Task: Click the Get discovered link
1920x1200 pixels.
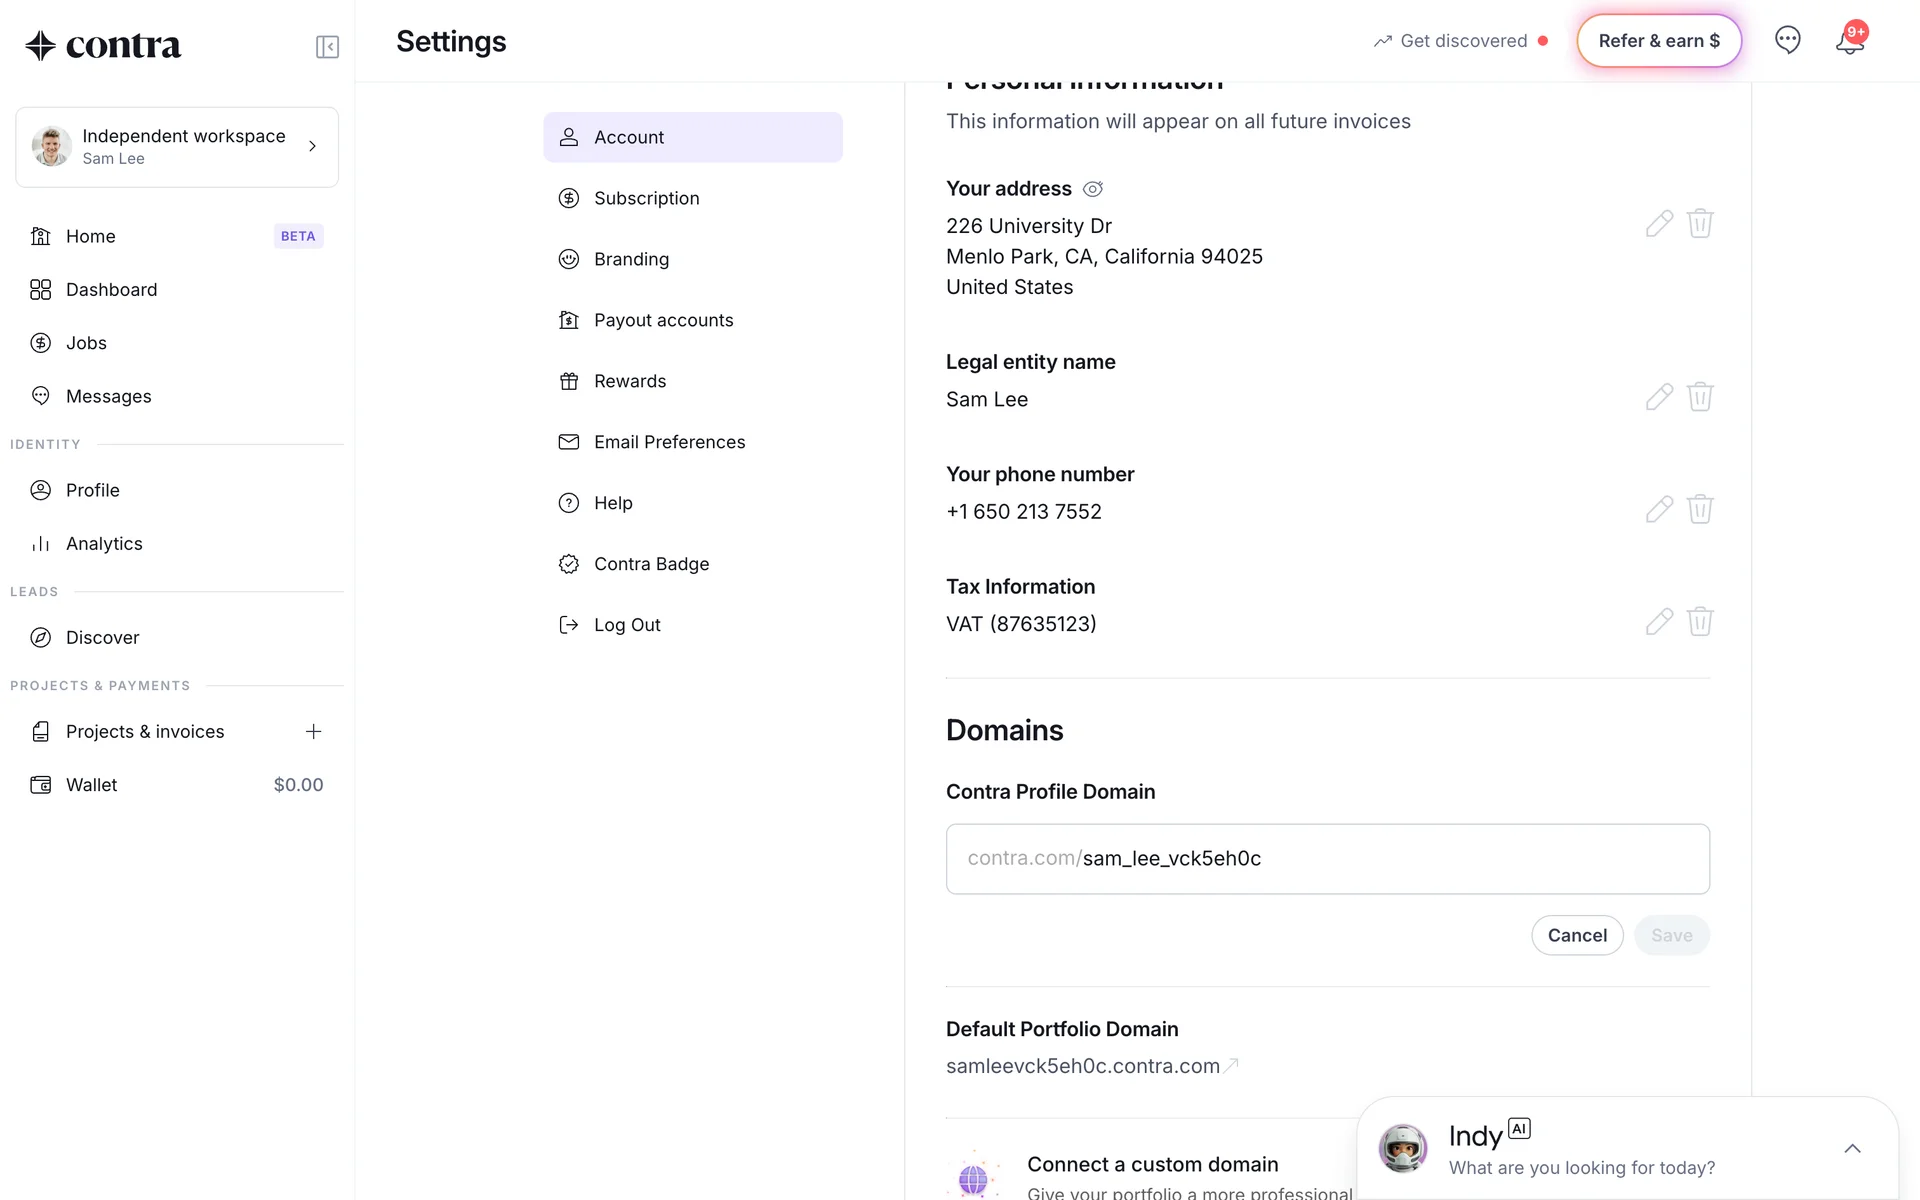Action: pyautogui.click(x=1462, y=41)
